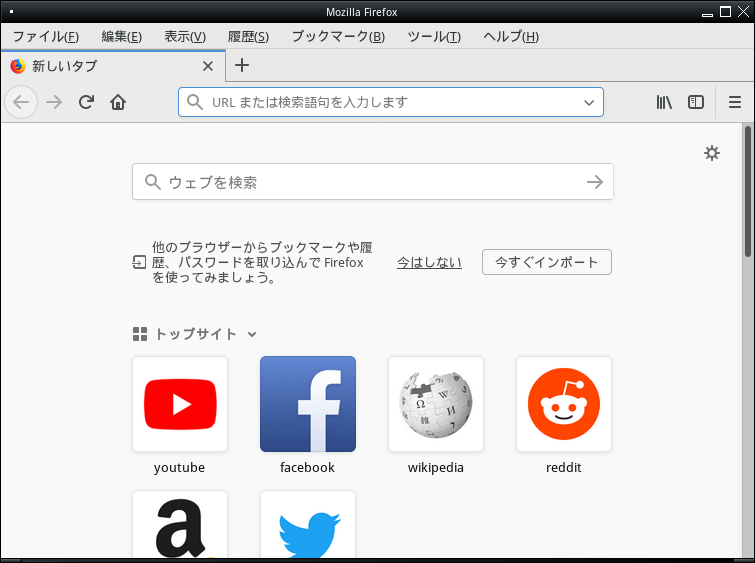Click the Top Sites grid icon
Viewport: 755px width, 563px height.
pos(140,334)
